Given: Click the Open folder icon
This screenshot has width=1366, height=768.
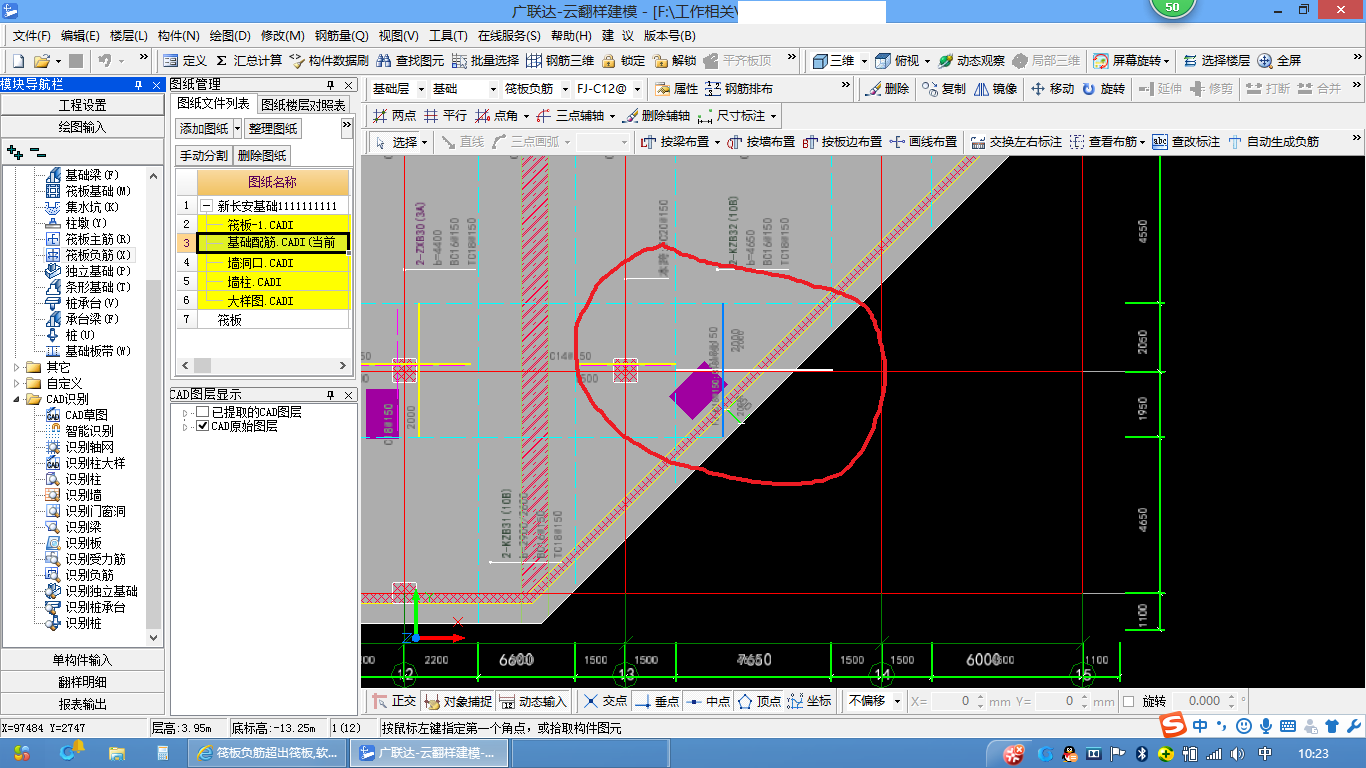Looking at the screenshot, I should (x=42, y=61).
